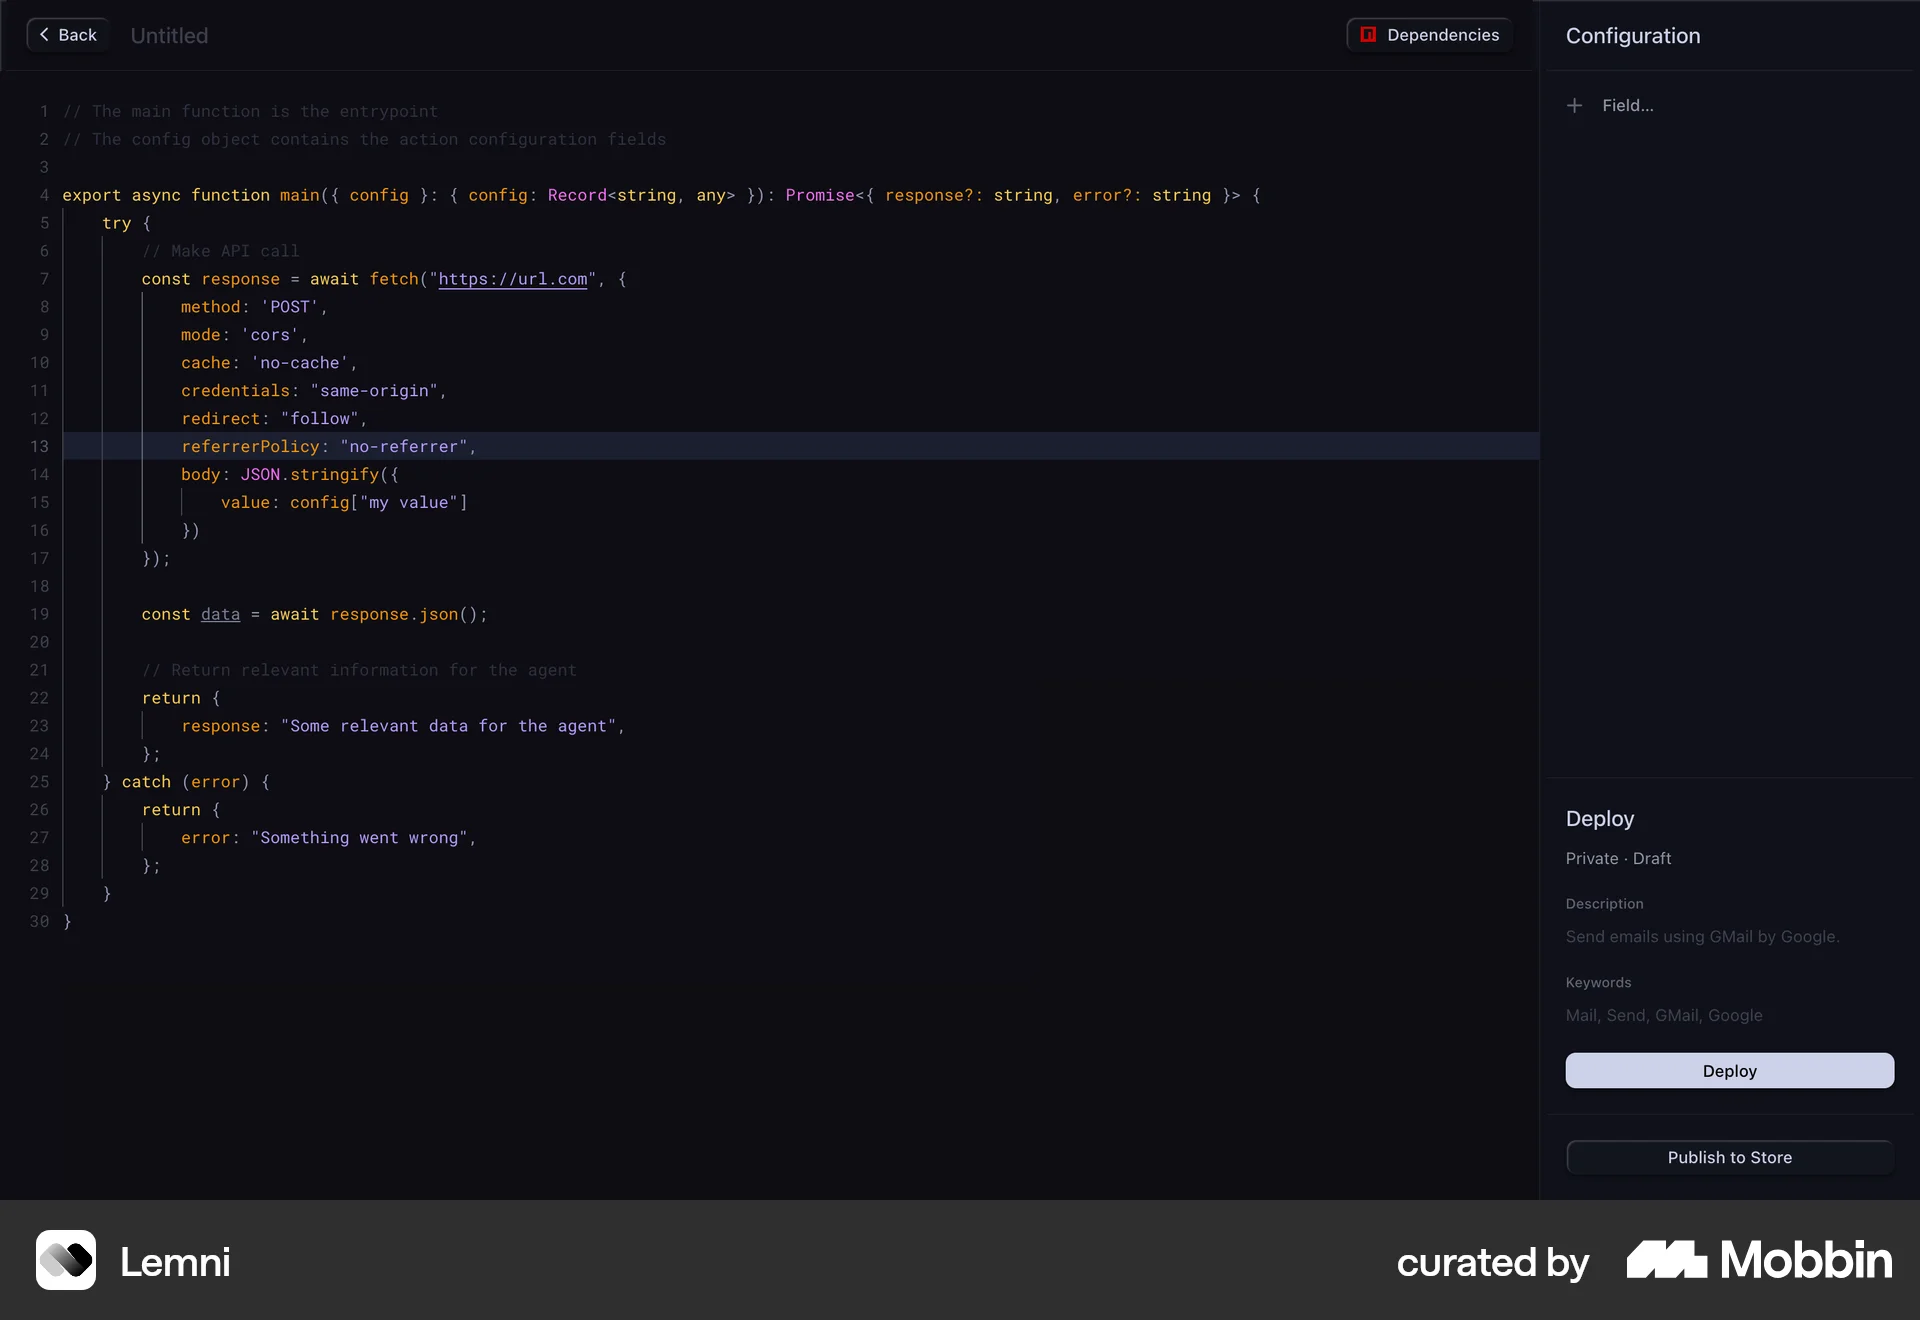This screenshot has height=1320, width=1920.
Task: Click the Deploy section heading
Action: 1599,818
